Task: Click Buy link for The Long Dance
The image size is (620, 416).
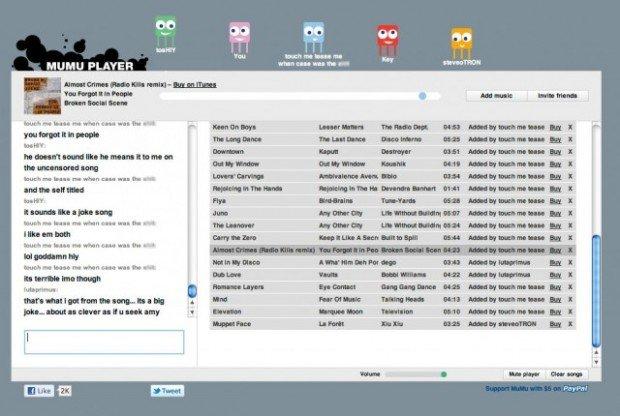Action: [555, 140]
